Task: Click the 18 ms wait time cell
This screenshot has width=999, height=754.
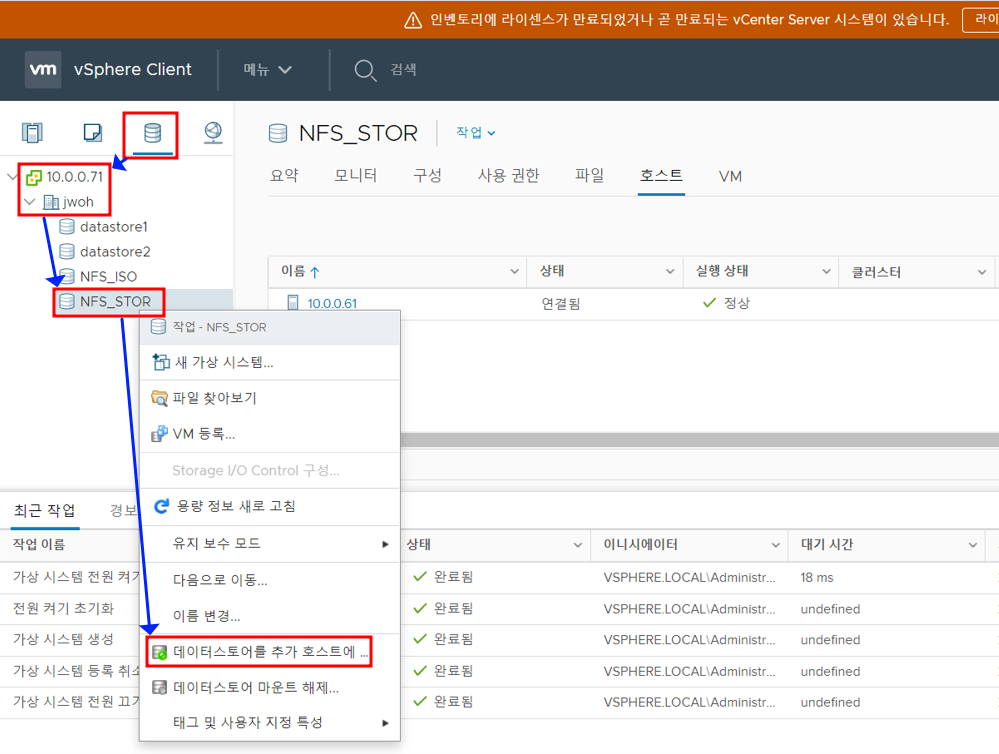Action: coord(817,577)
